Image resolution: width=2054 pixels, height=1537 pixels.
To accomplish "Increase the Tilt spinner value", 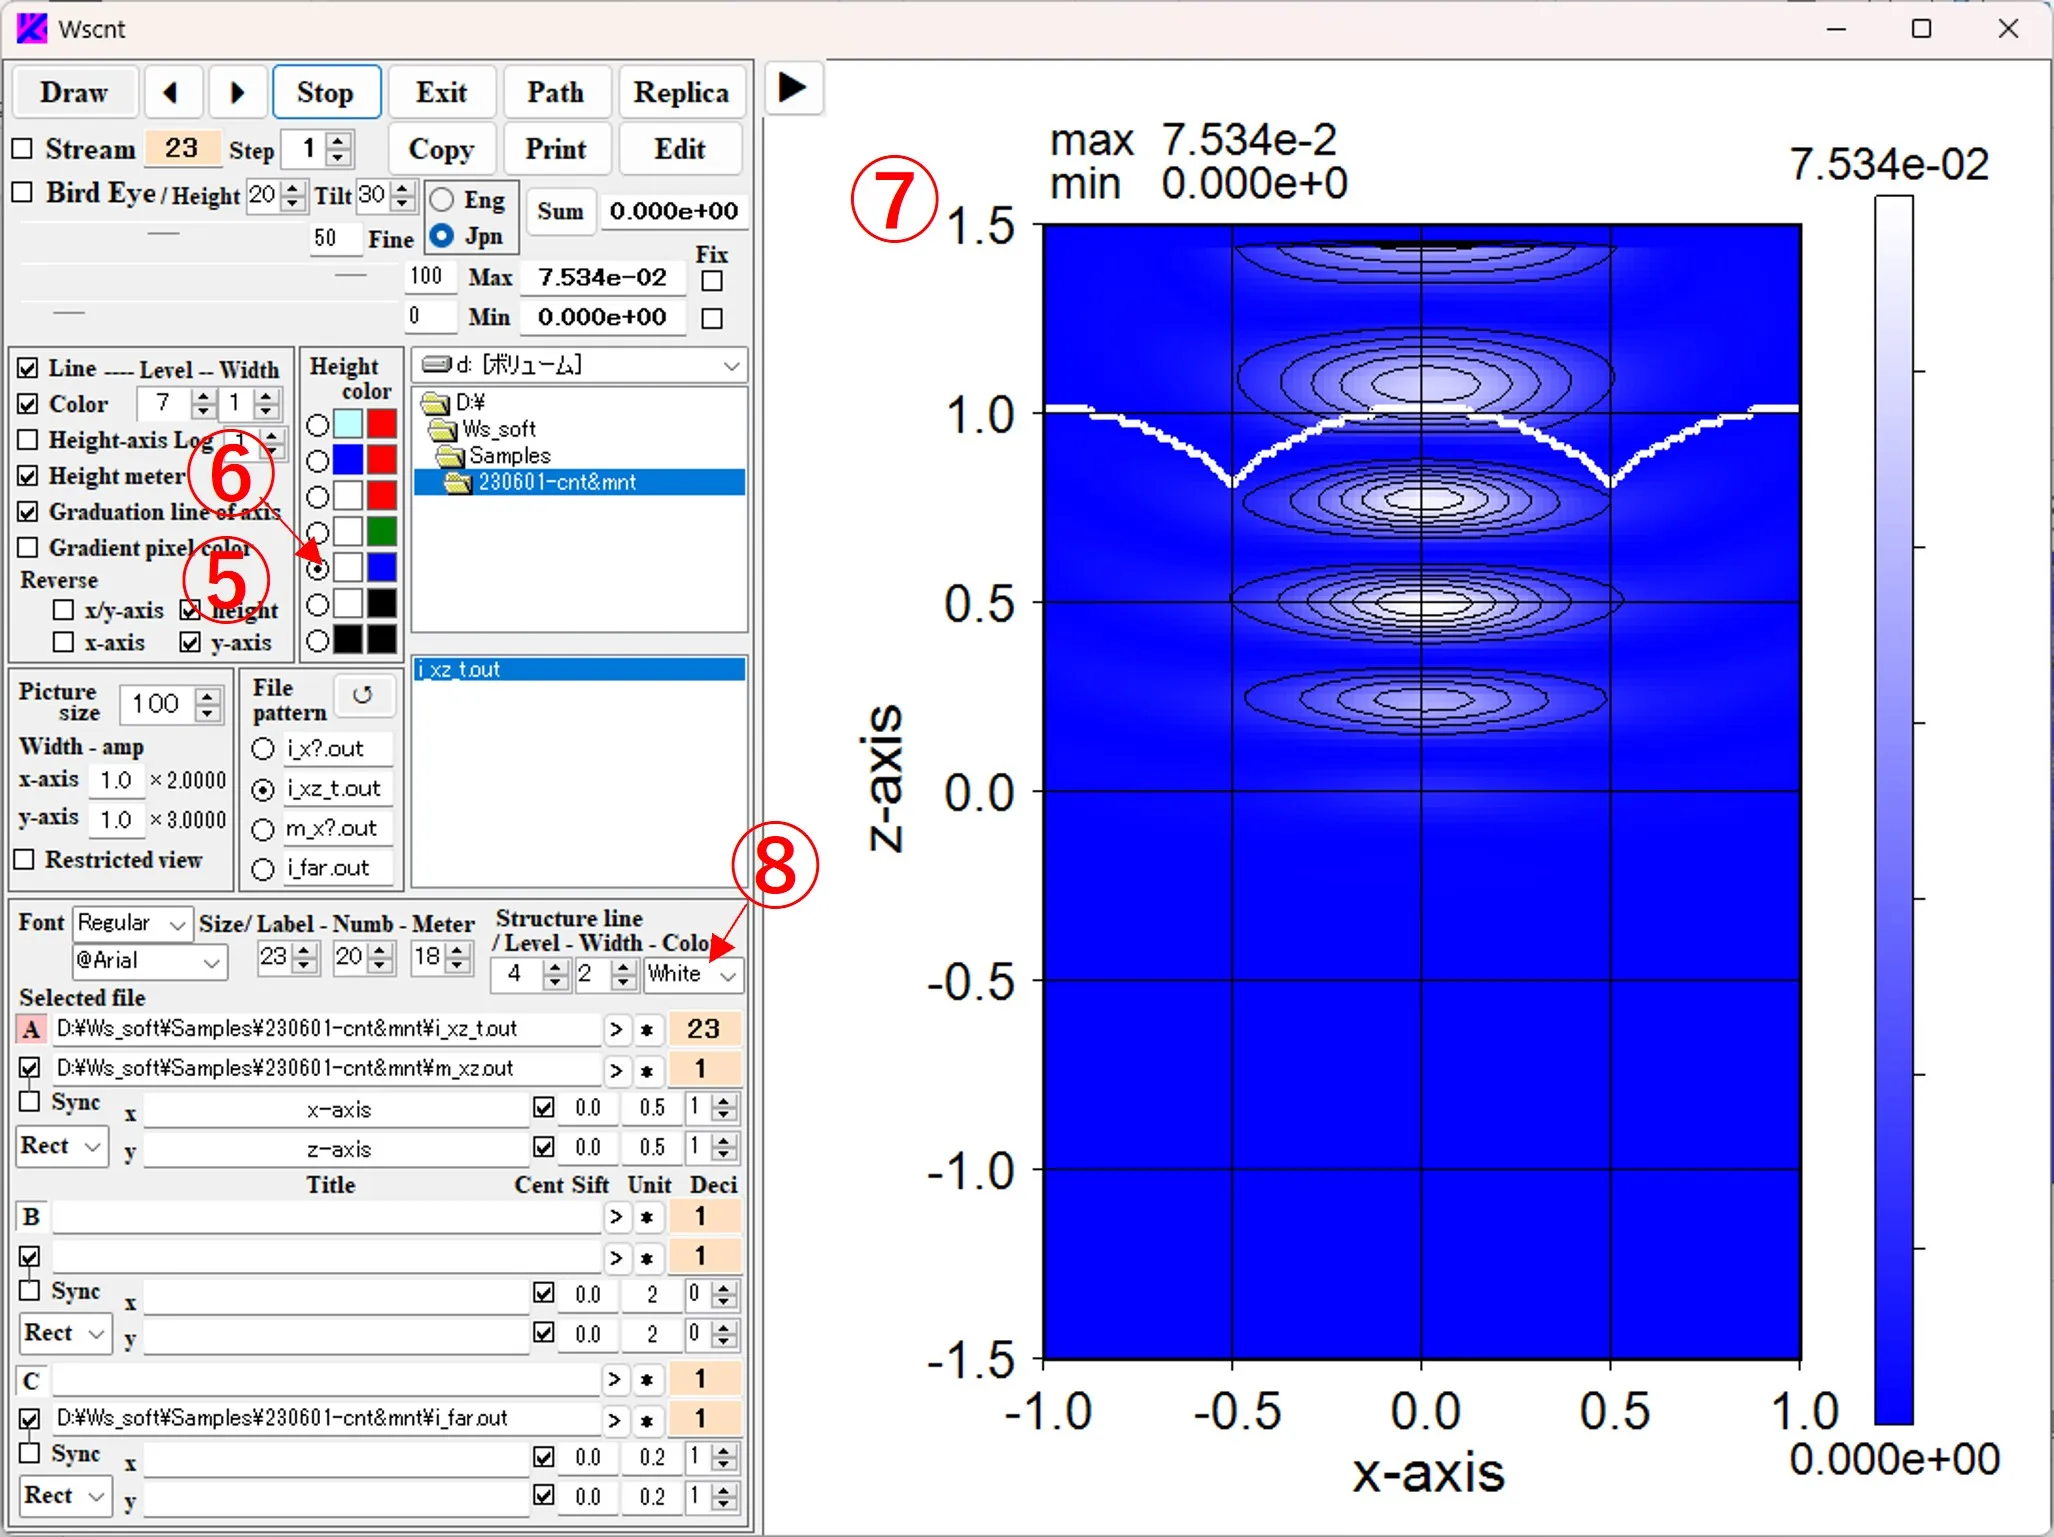I will pos(402,187).
